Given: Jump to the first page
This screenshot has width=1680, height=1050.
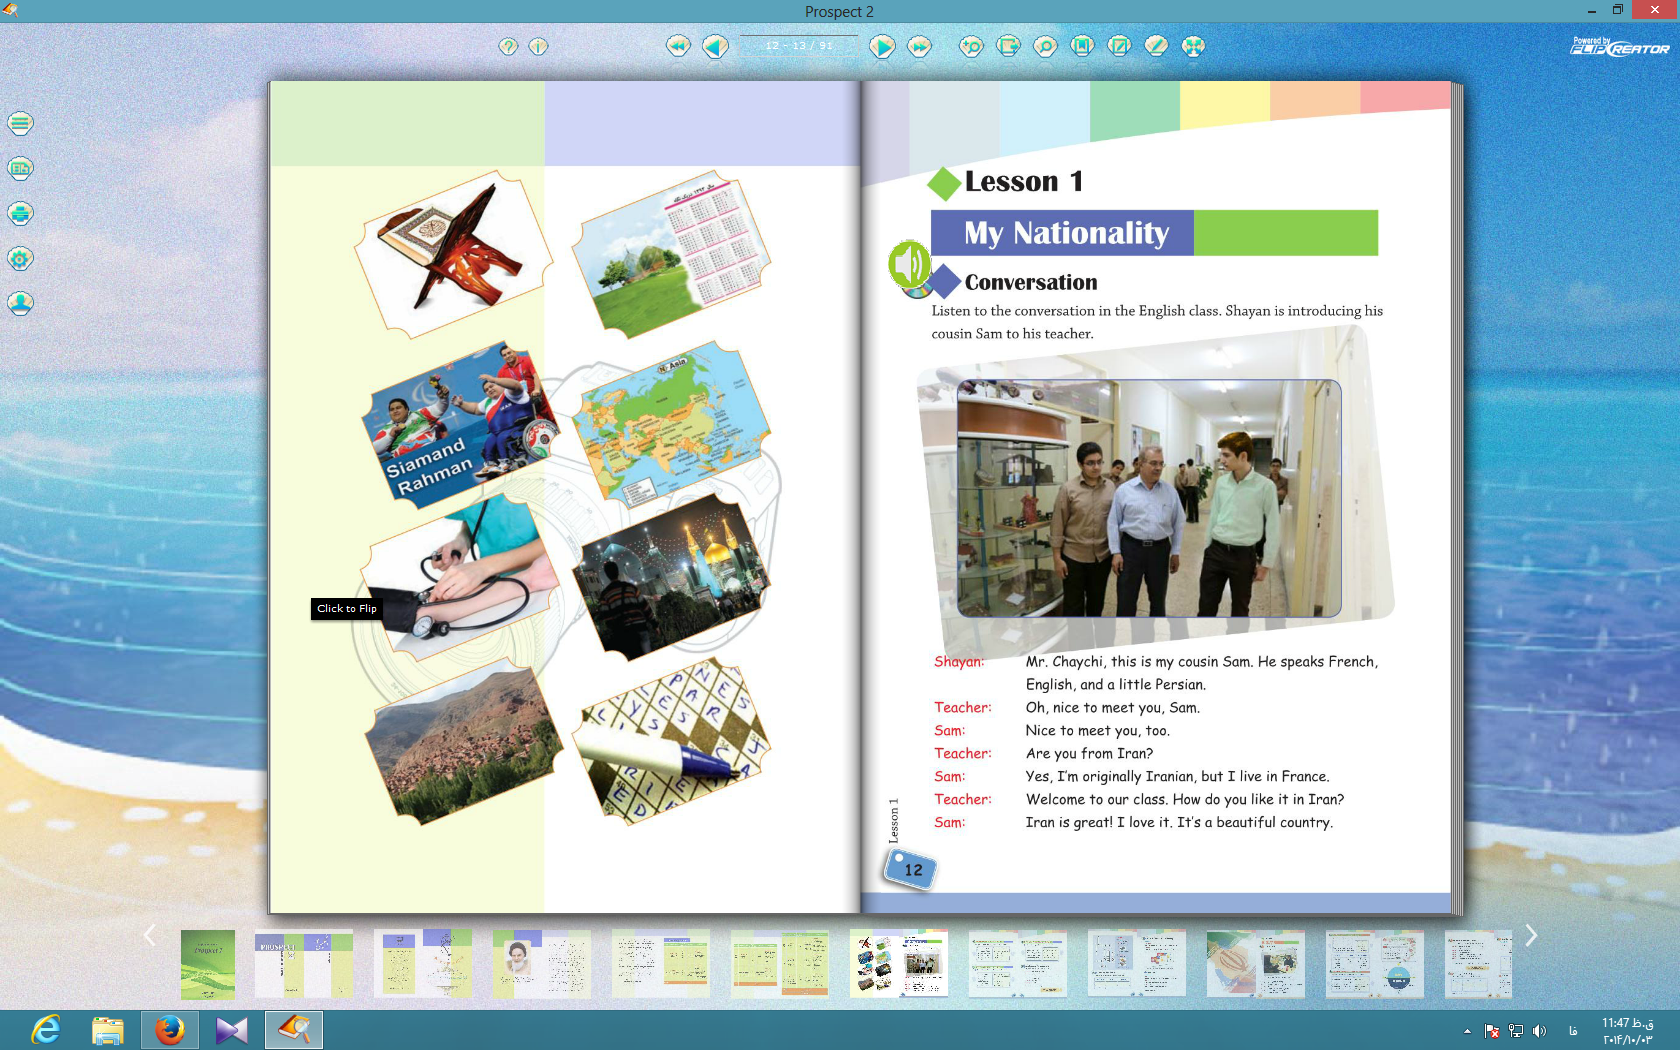Looking at the screenshot, I should [x=678, y=46].
